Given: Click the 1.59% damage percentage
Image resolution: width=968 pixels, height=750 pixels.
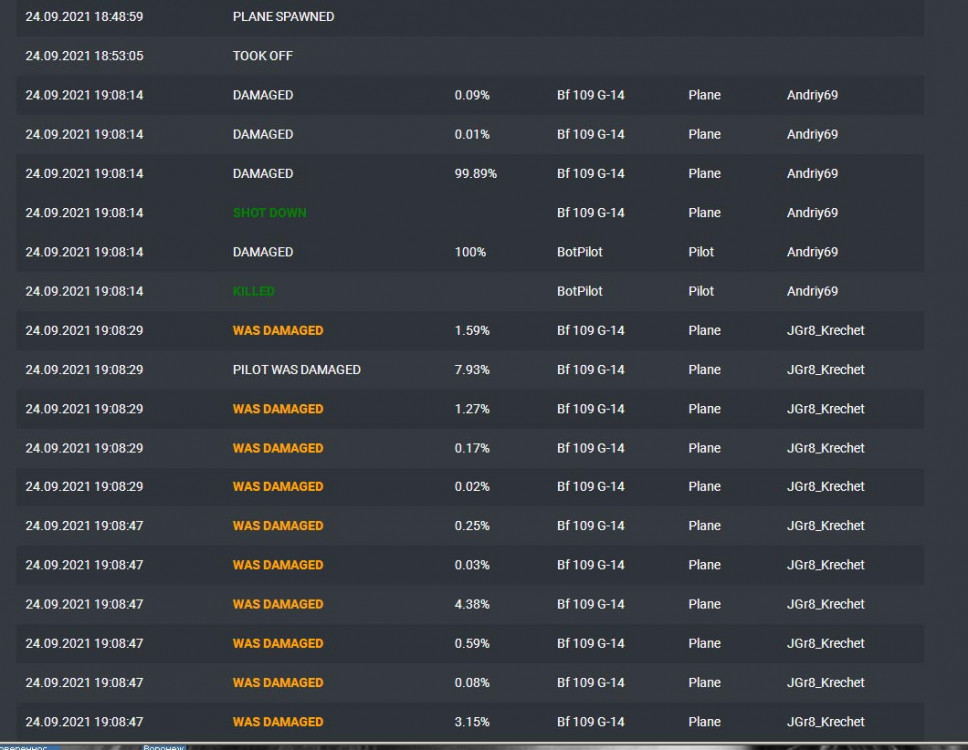Looking at the screenshot, I should coord(472,330).
